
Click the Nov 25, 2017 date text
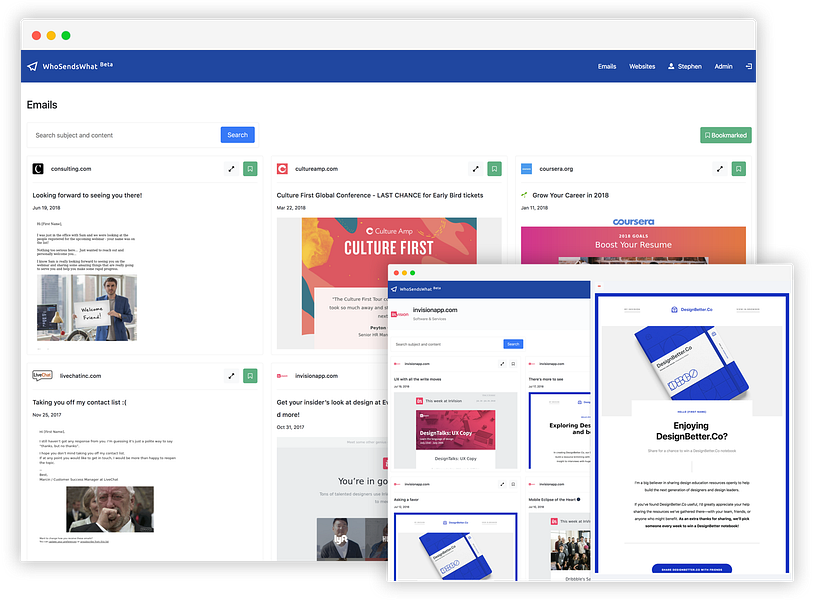pyautogui.click(x=47, y=415)
